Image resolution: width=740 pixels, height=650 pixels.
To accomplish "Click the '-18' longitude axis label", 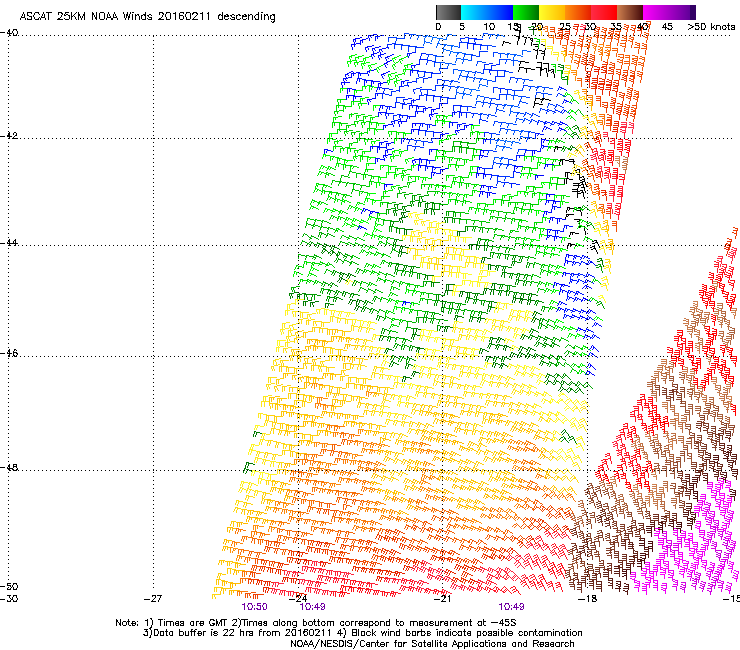I will (587, 599).
